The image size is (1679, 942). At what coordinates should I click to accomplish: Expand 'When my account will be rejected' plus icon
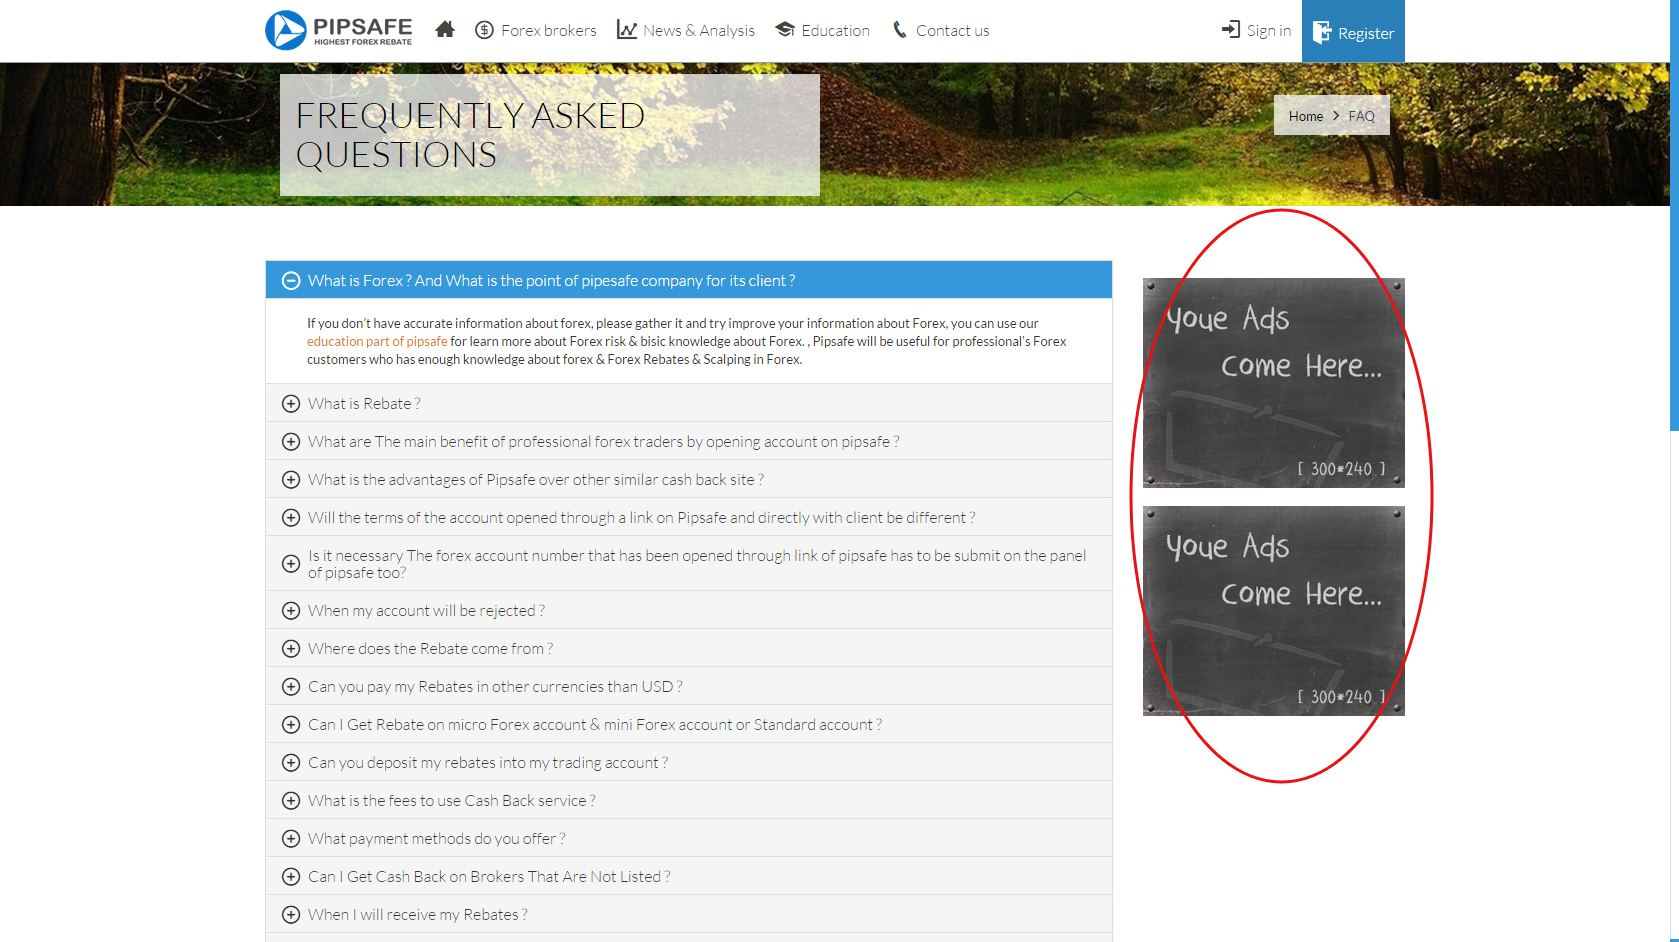pos(291,611)
